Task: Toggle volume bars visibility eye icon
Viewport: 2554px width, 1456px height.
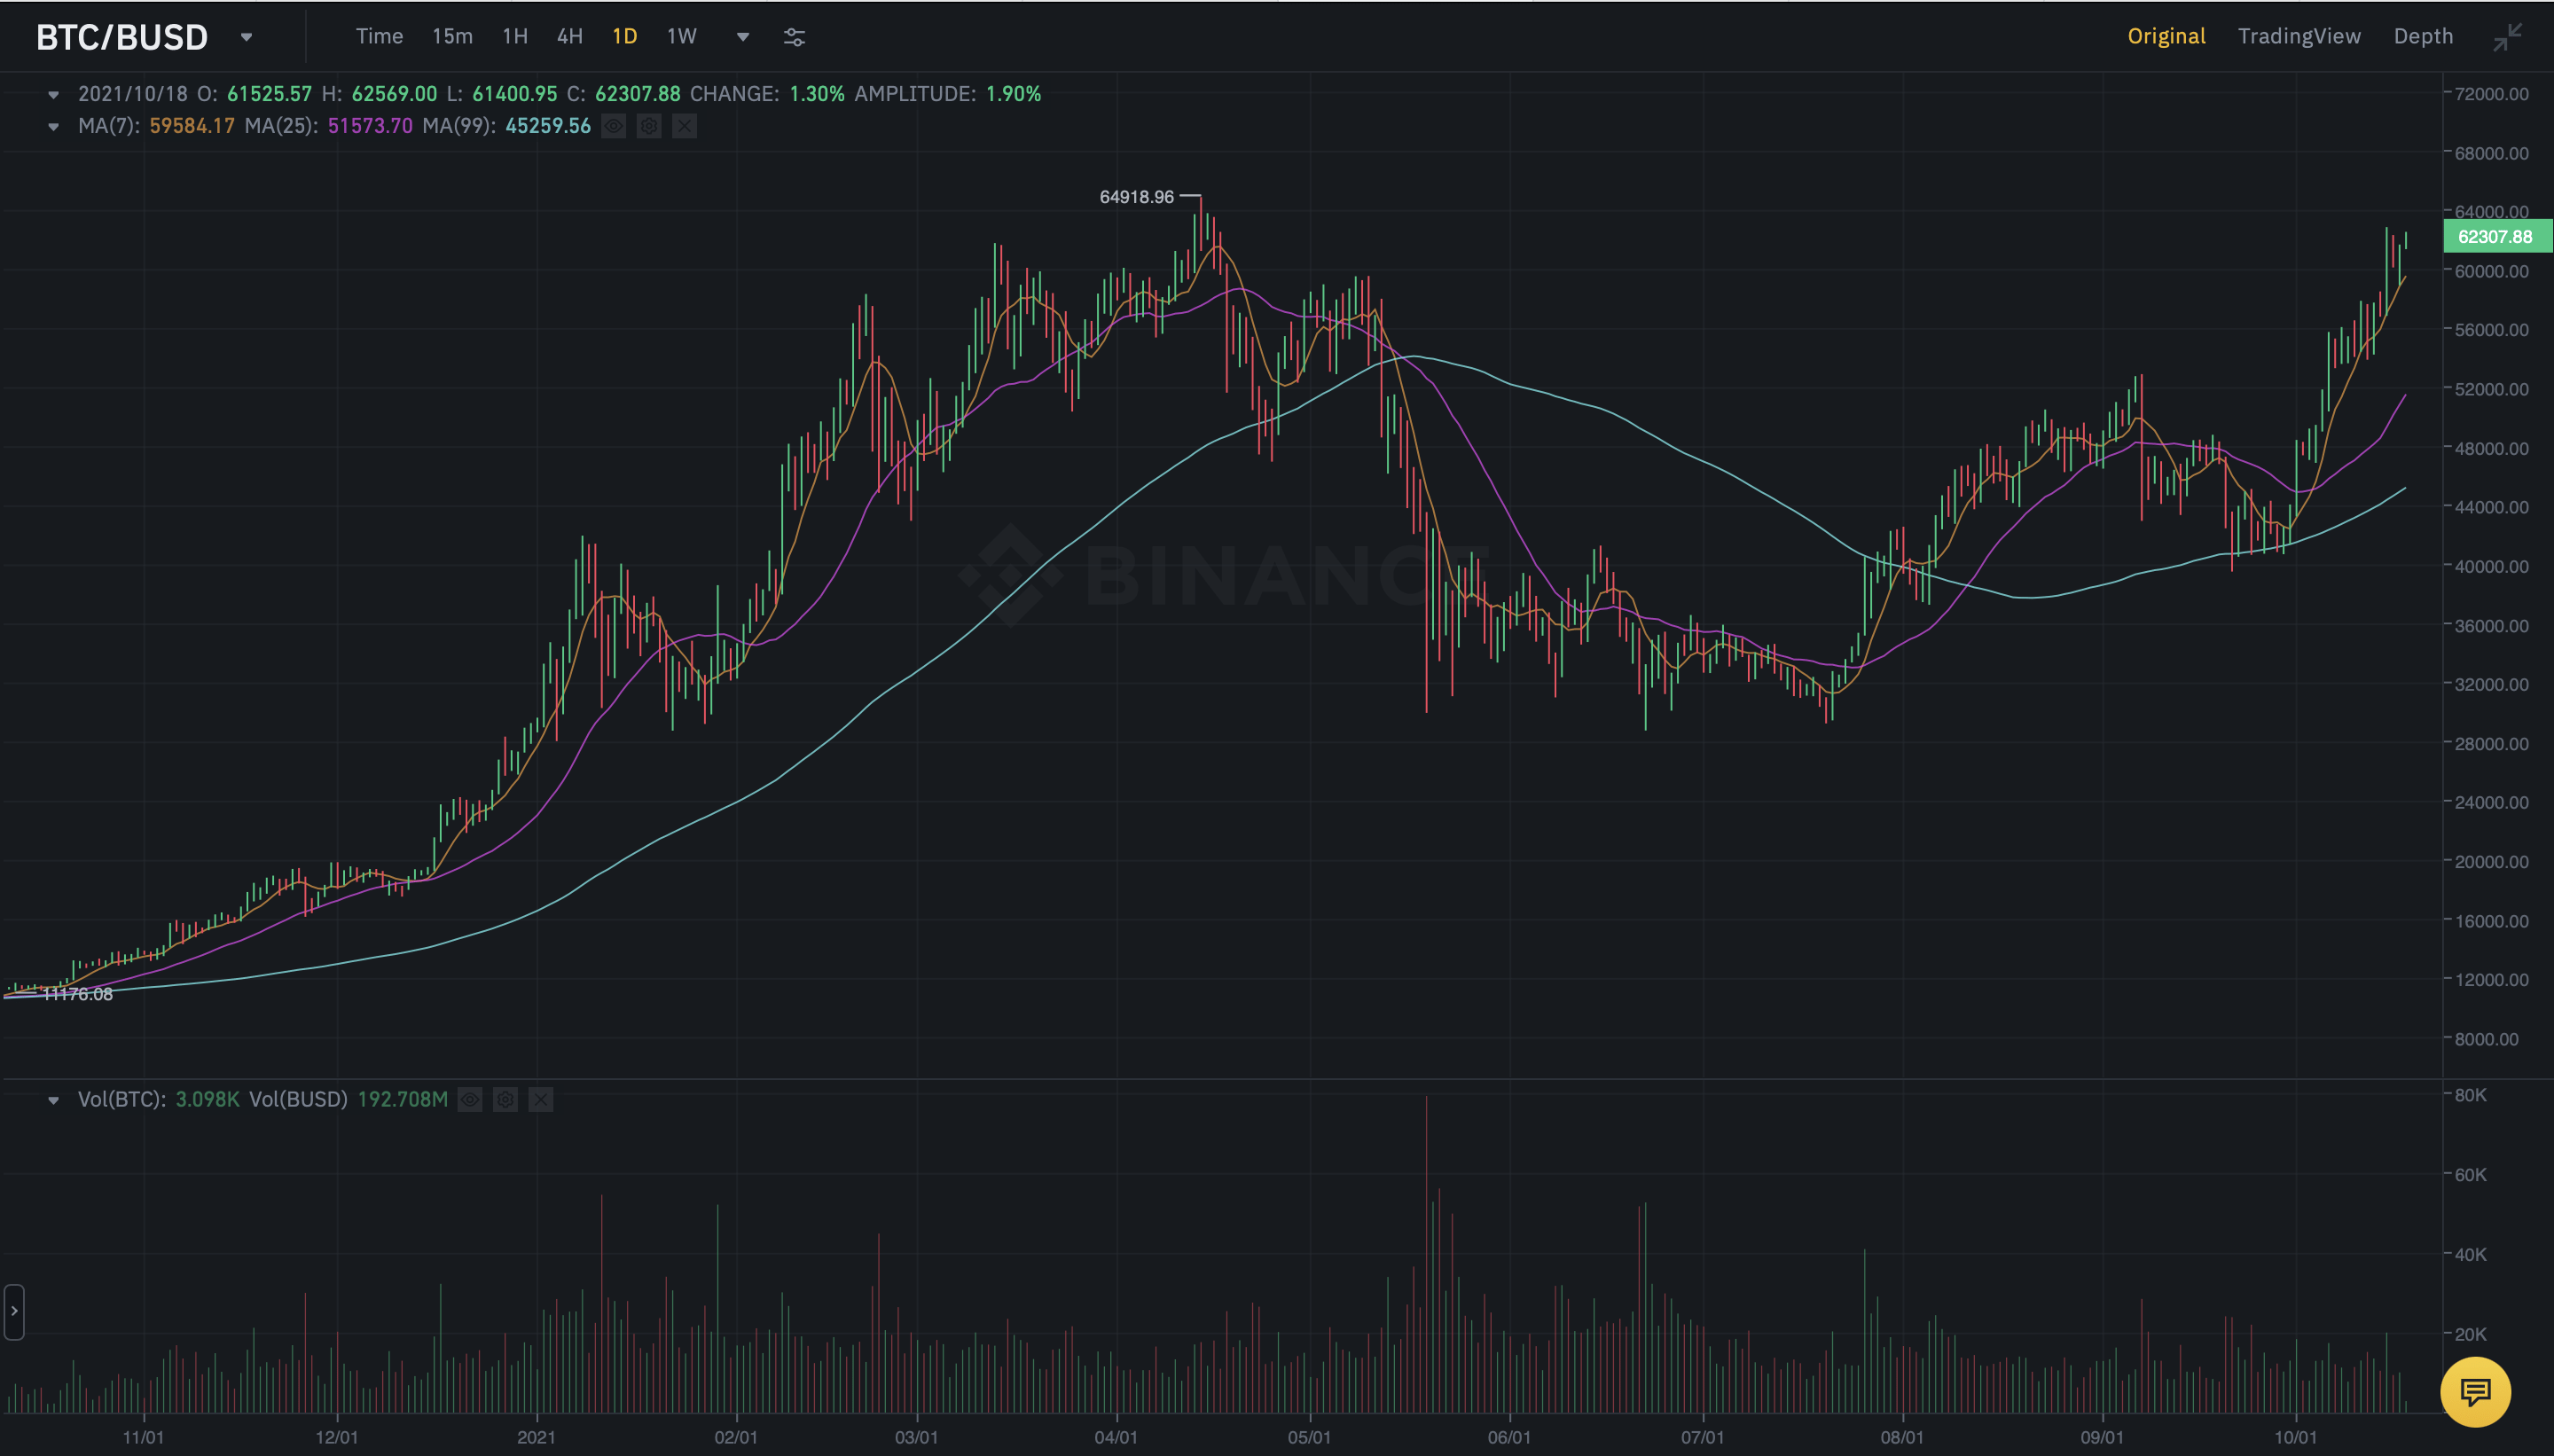Action: [470, 1100]
